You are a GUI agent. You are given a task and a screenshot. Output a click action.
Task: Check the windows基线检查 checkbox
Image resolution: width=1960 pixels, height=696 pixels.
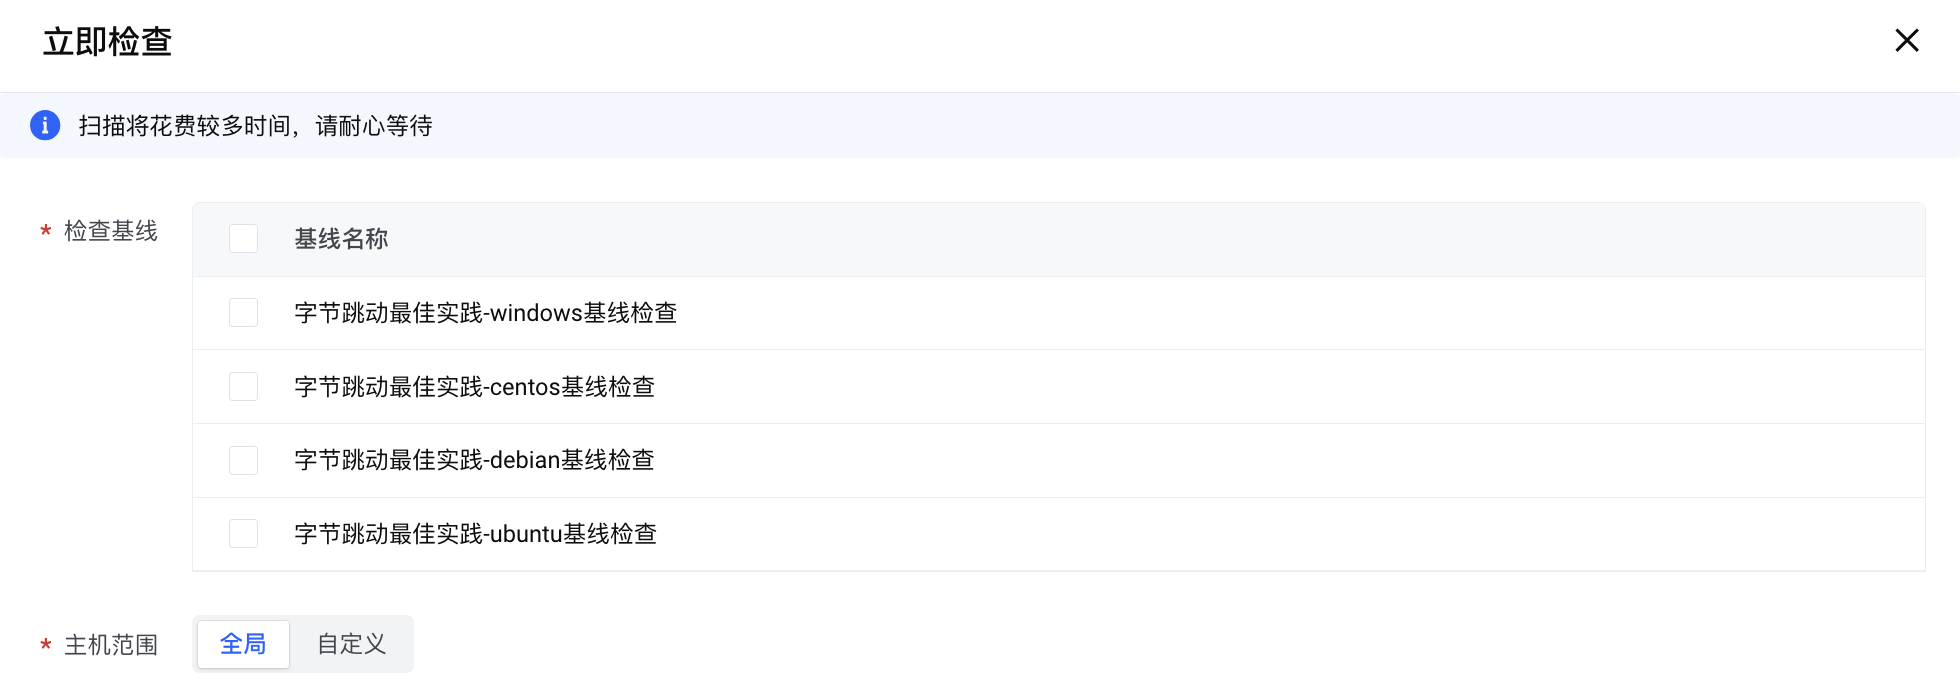click(x=243, y=313)
